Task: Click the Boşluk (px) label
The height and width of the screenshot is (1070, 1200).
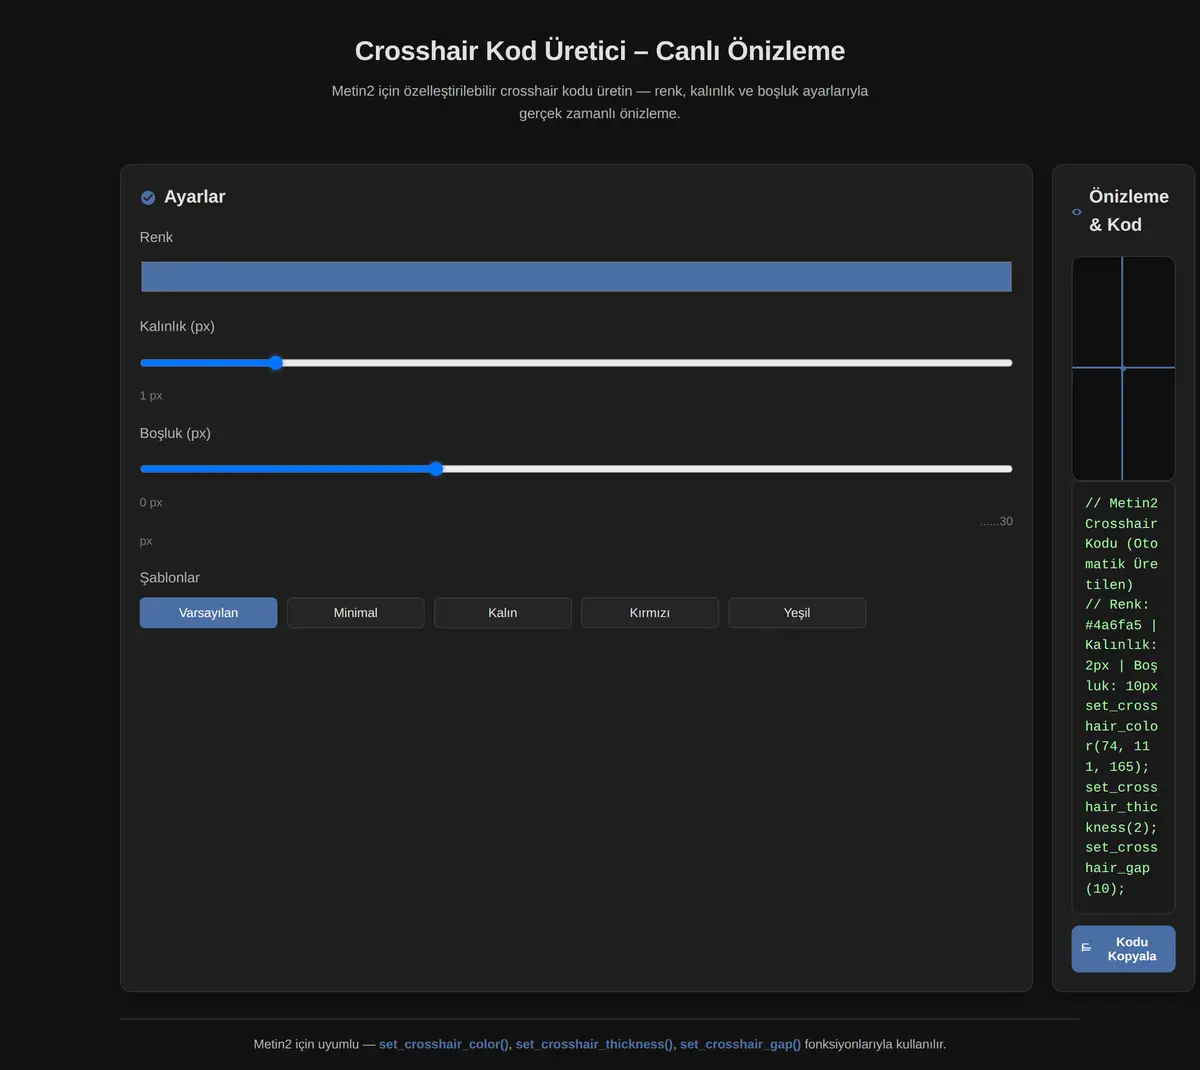Action: coord(175,433)
